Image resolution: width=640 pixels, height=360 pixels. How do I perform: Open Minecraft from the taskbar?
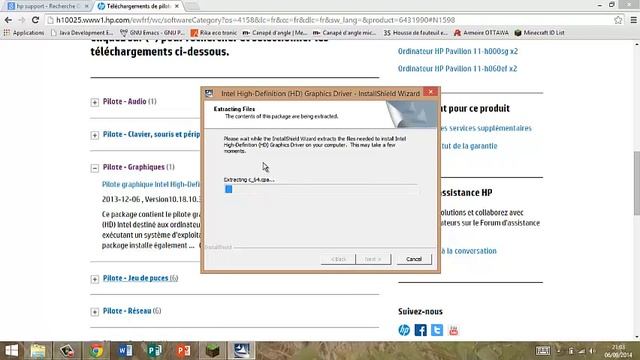[x=213, y=351]
